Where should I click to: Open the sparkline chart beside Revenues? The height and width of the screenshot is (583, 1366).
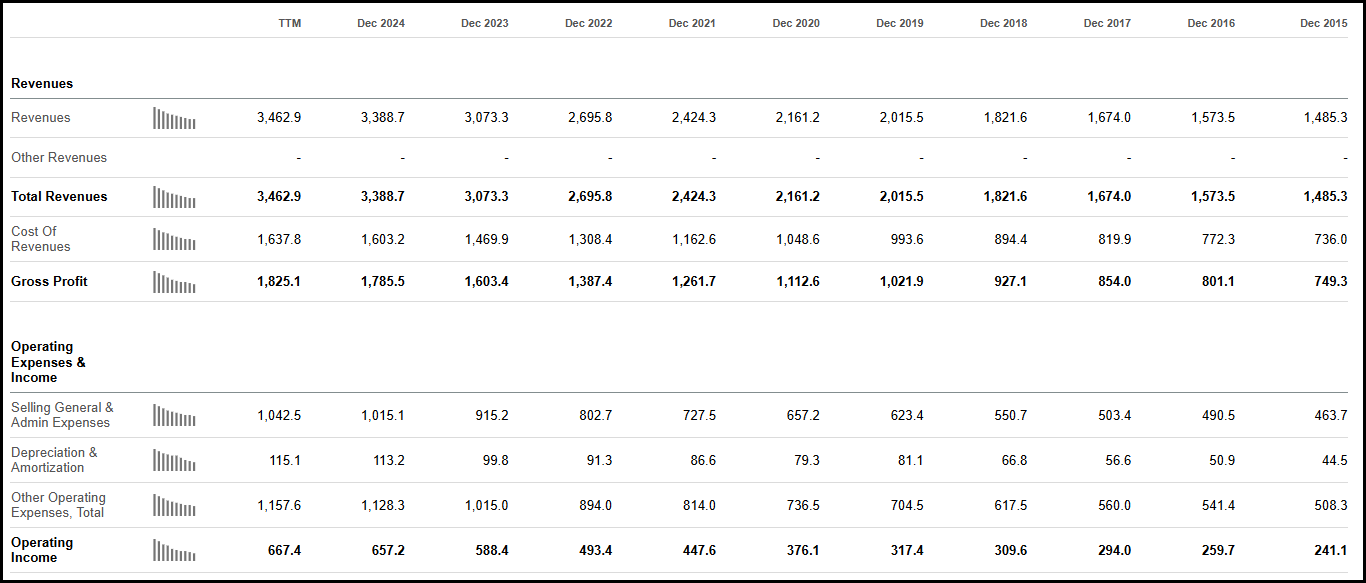point(174,118)
